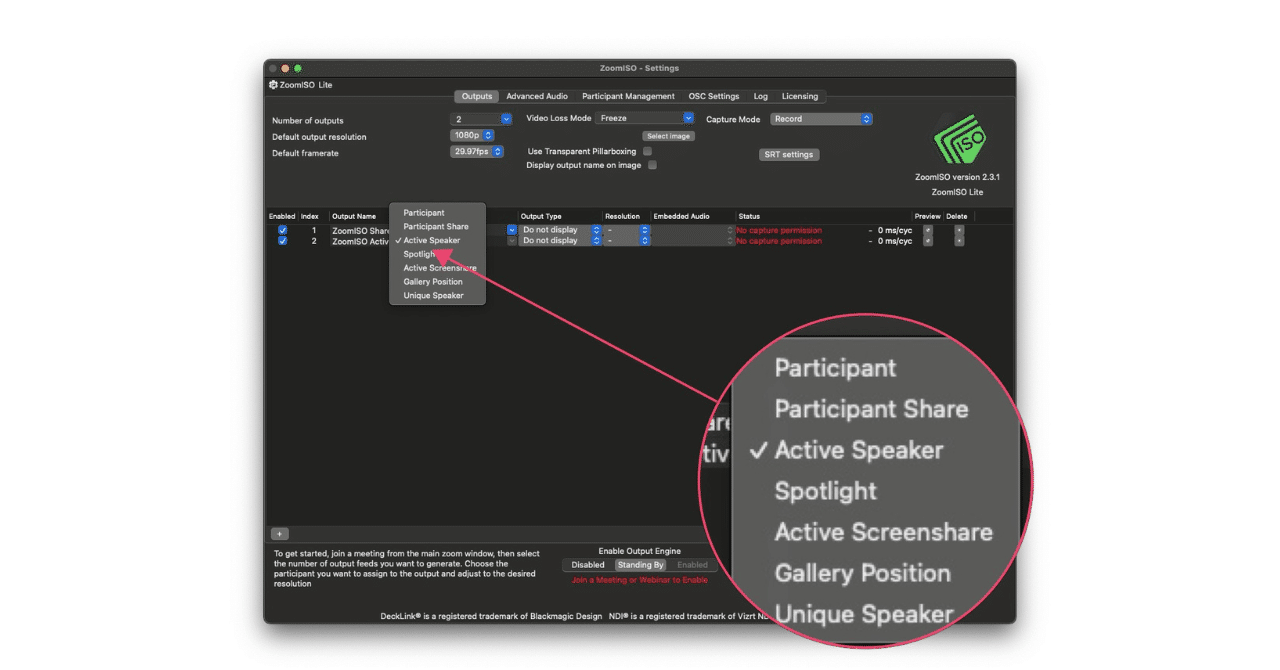Uncheck the Enabled checkbox for output 1
The image size is (1280, 670).
[282, 229]
